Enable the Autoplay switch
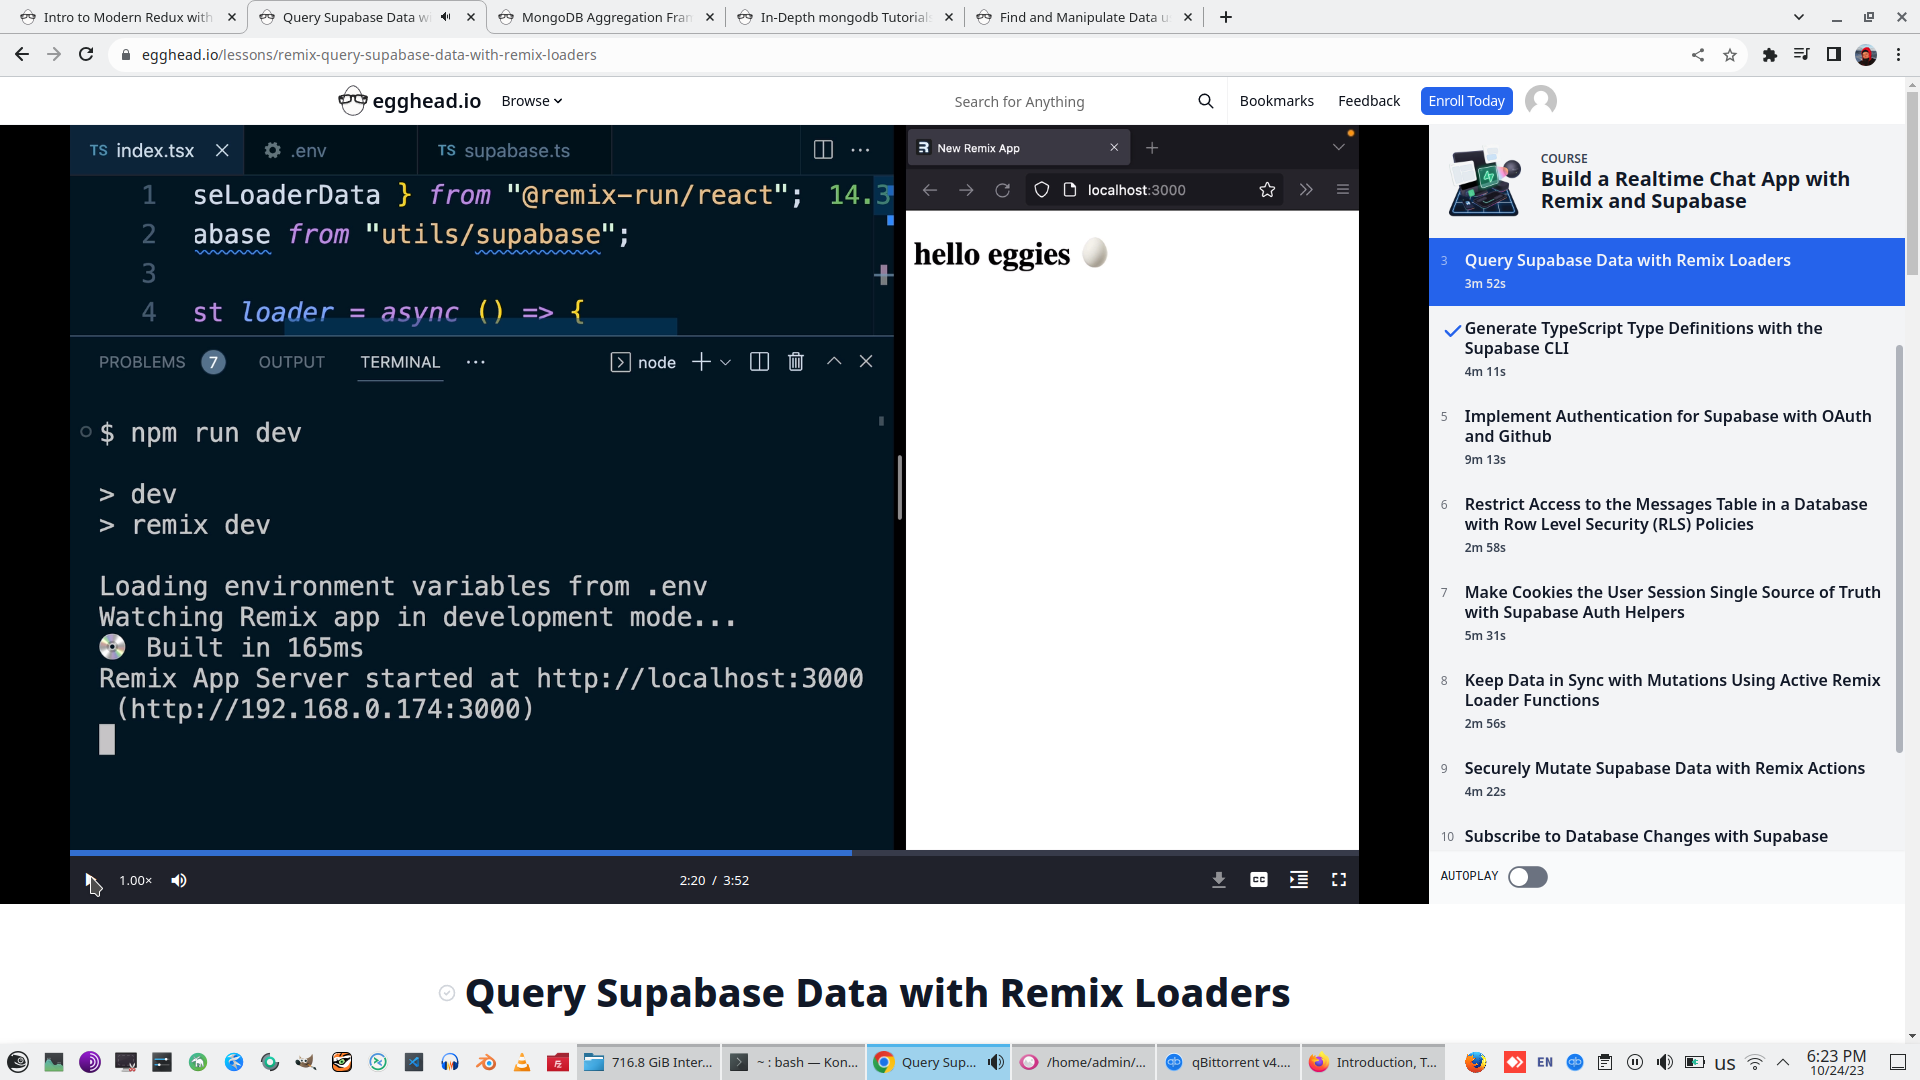This screenshot has width=1920, height=1080. [1527, 877]
